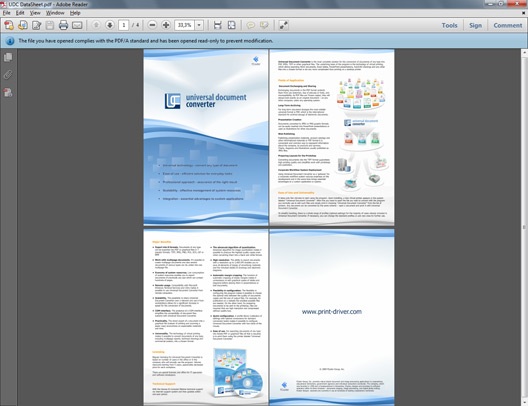Toggle read mode expand icon

(x=284, y=25)
